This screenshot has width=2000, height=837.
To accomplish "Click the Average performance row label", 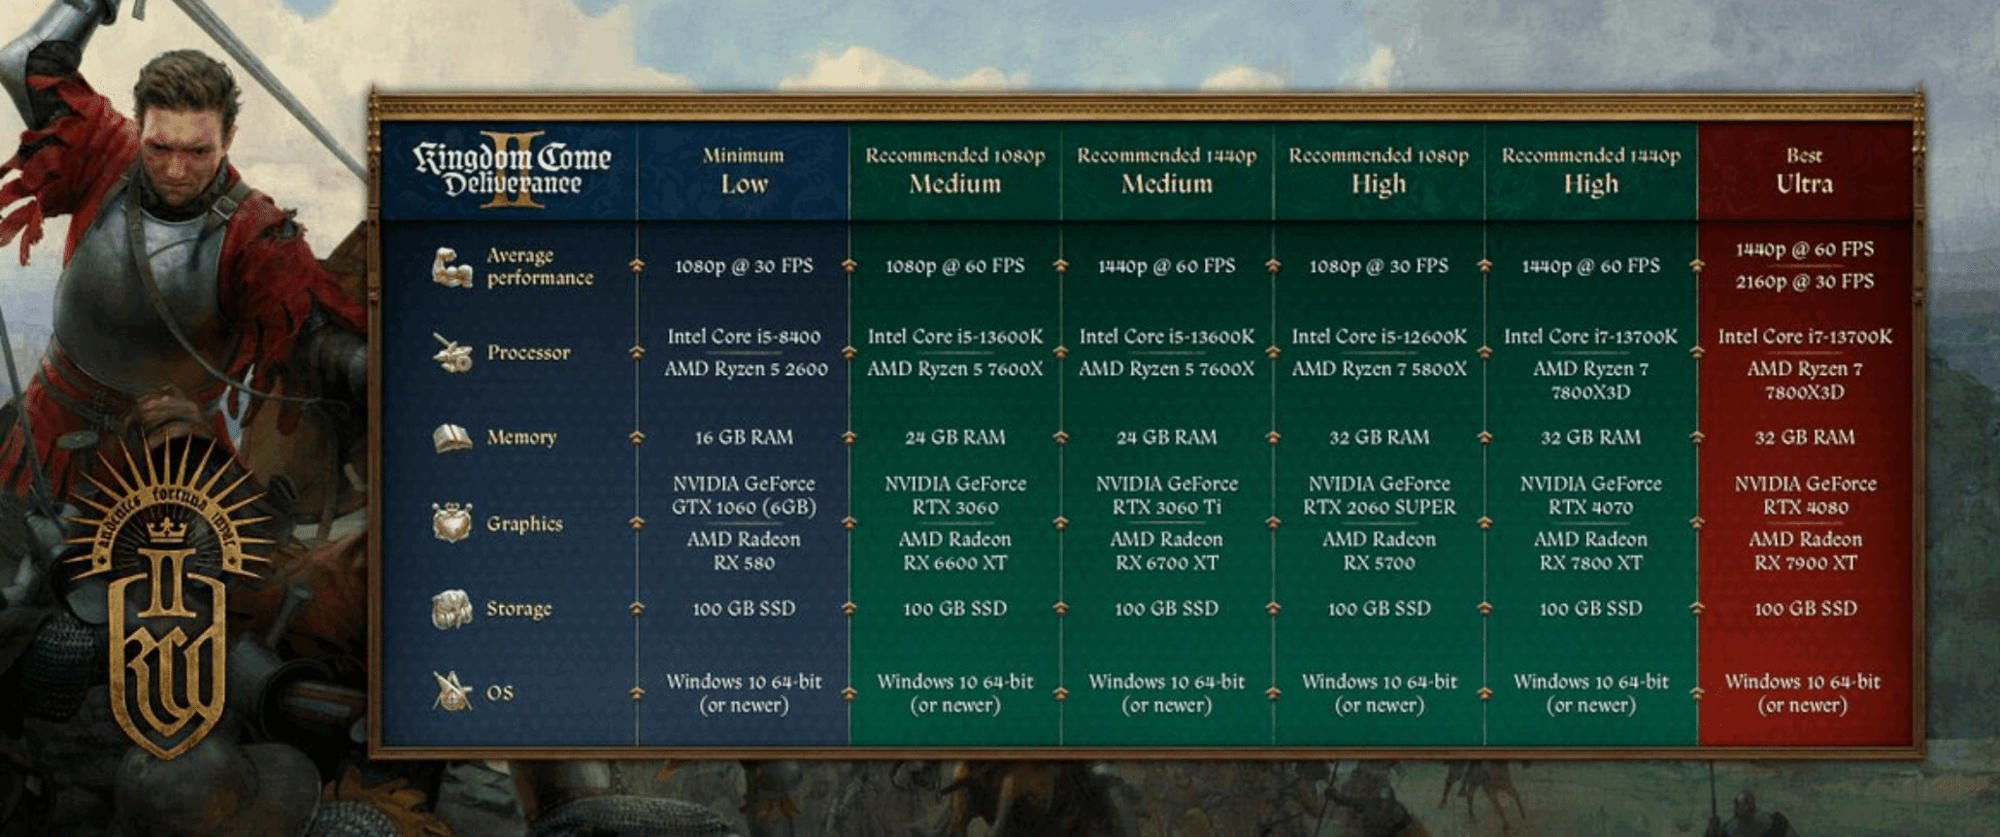I will pyautogui.click(x=540, y=267).
